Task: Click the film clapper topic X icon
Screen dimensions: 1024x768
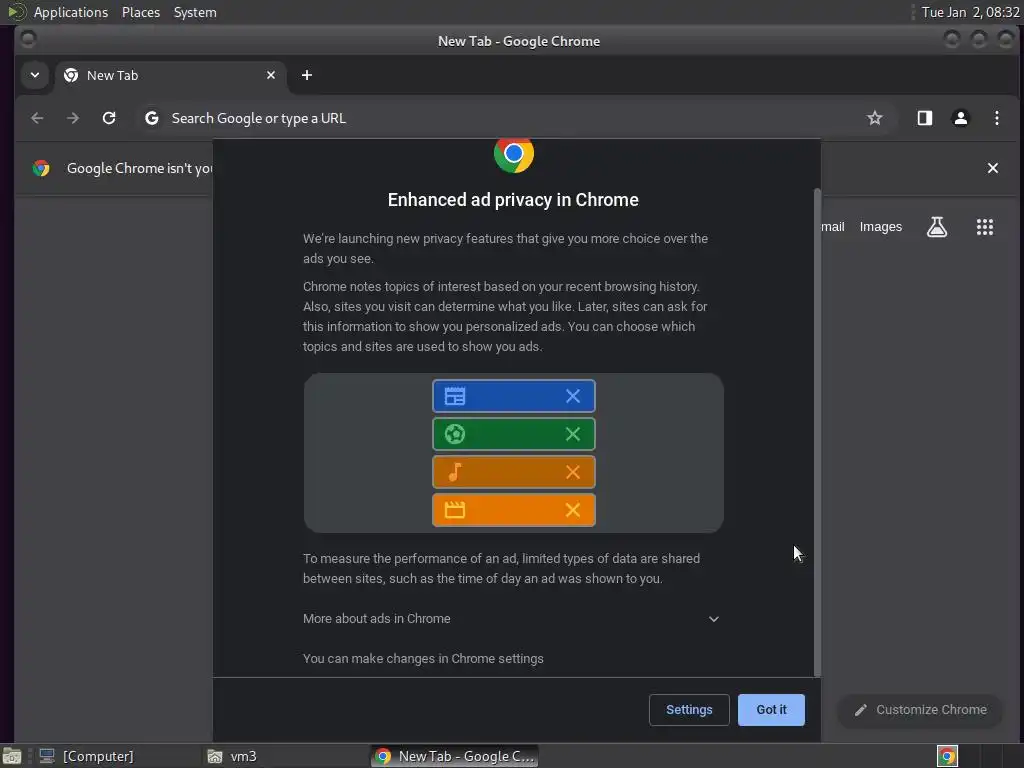Action: click(x=573, y=509)
